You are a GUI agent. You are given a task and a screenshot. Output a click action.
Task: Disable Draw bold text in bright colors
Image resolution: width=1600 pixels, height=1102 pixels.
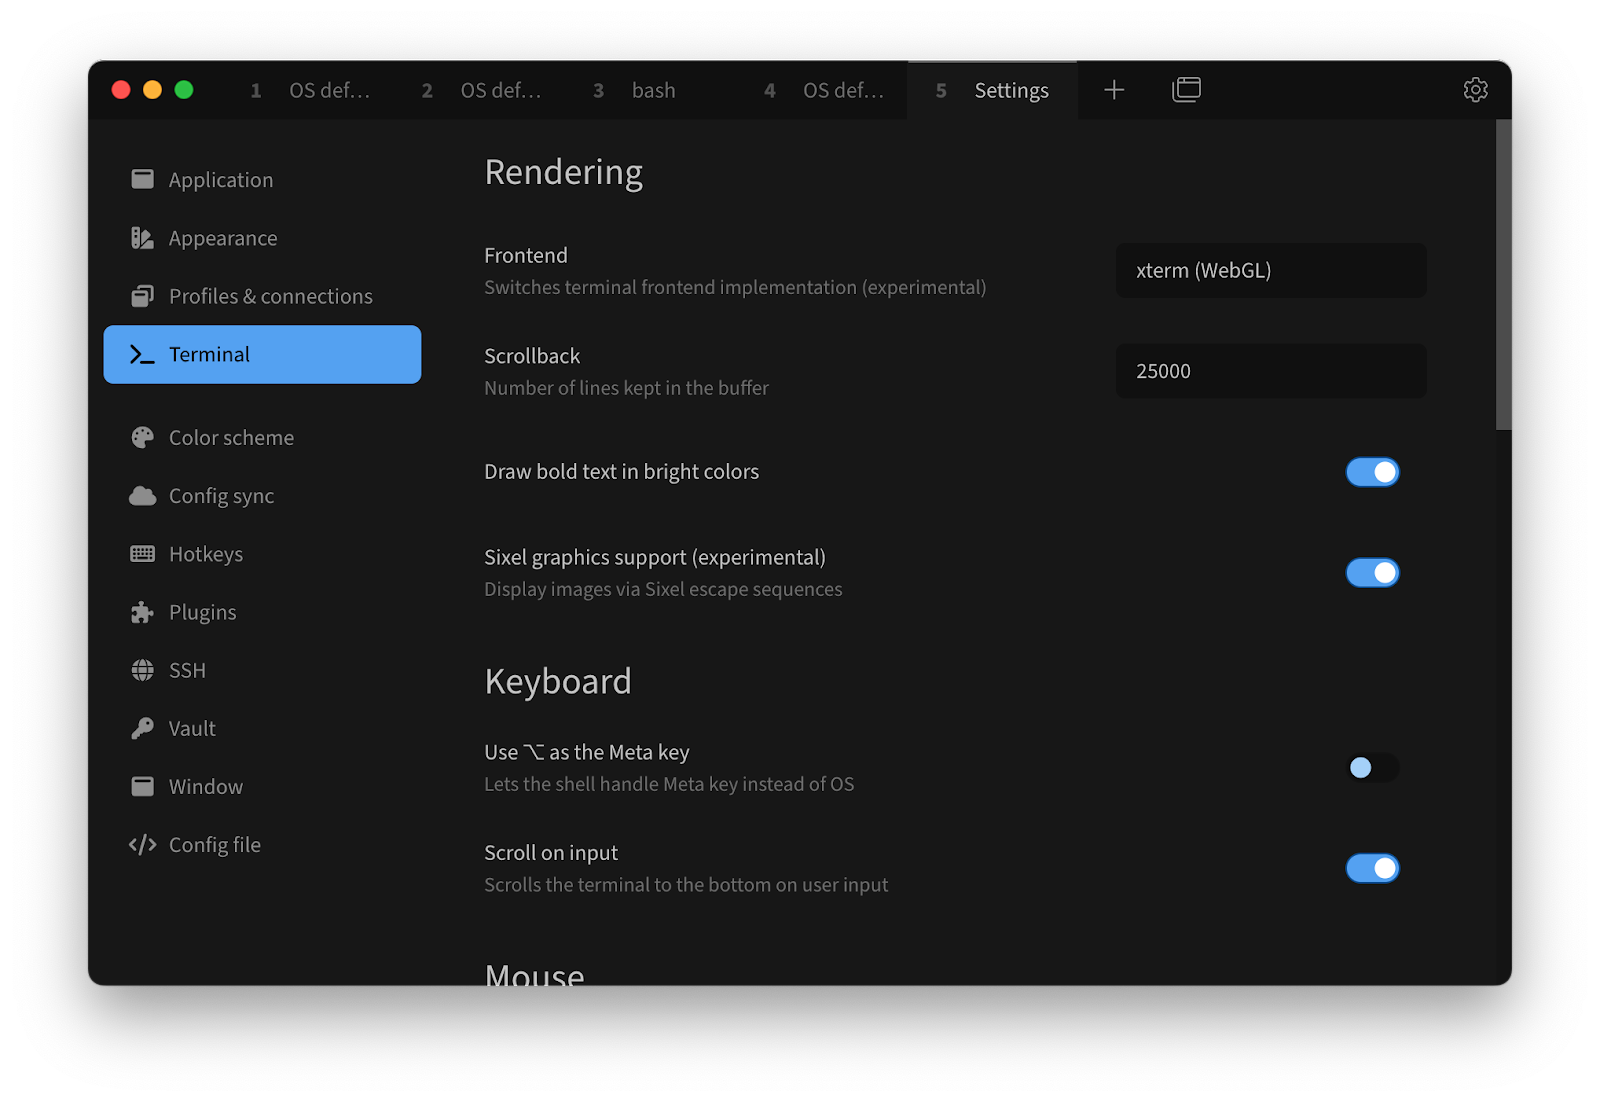click(1372, 471)
